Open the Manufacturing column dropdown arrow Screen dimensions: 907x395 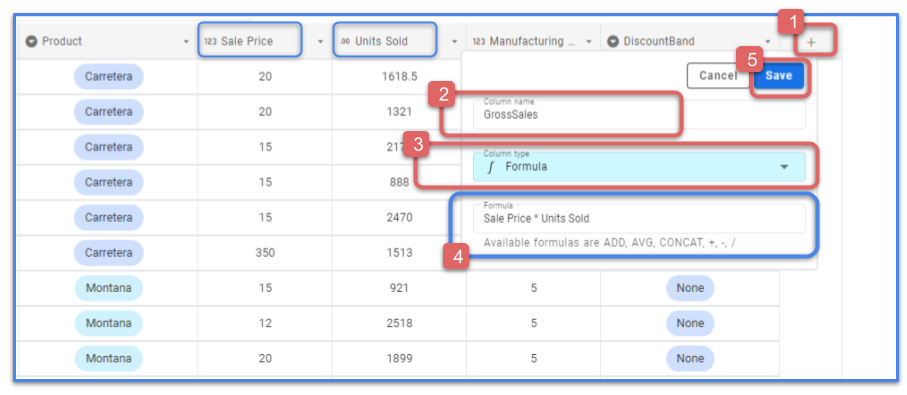(x=589, y=42)
